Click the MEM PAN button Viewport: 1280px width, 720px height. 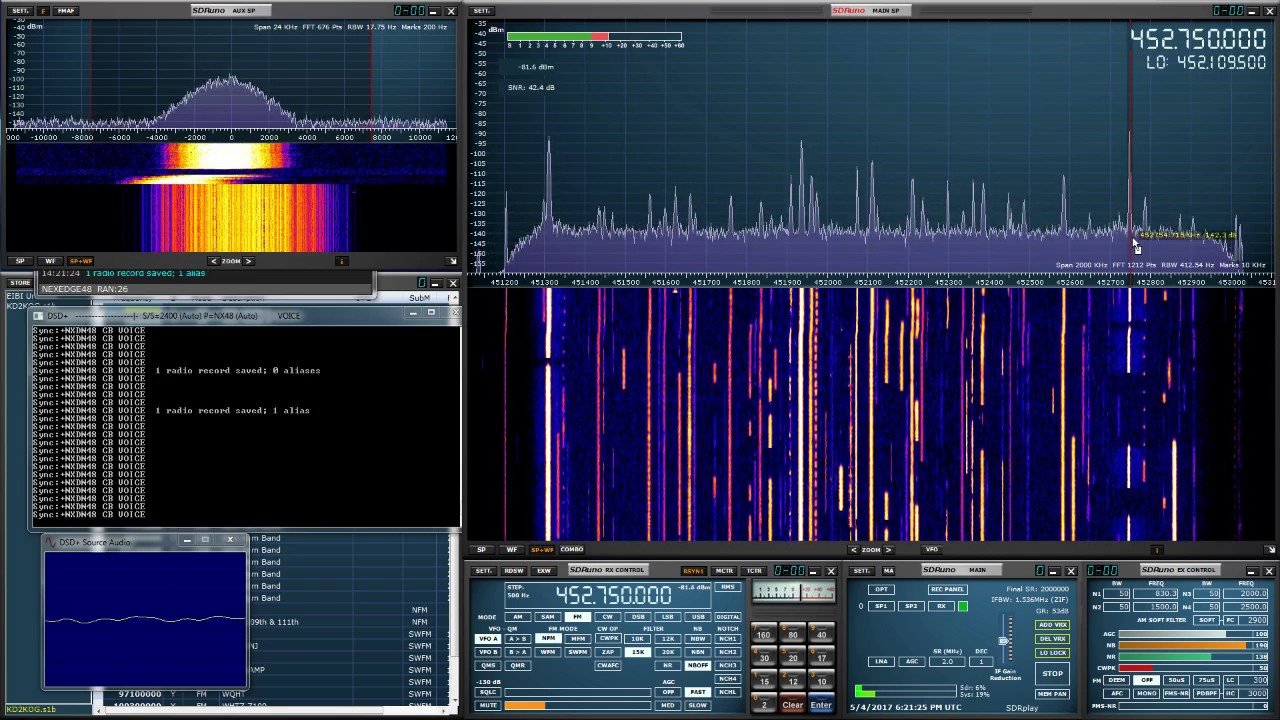point(1053,694)
